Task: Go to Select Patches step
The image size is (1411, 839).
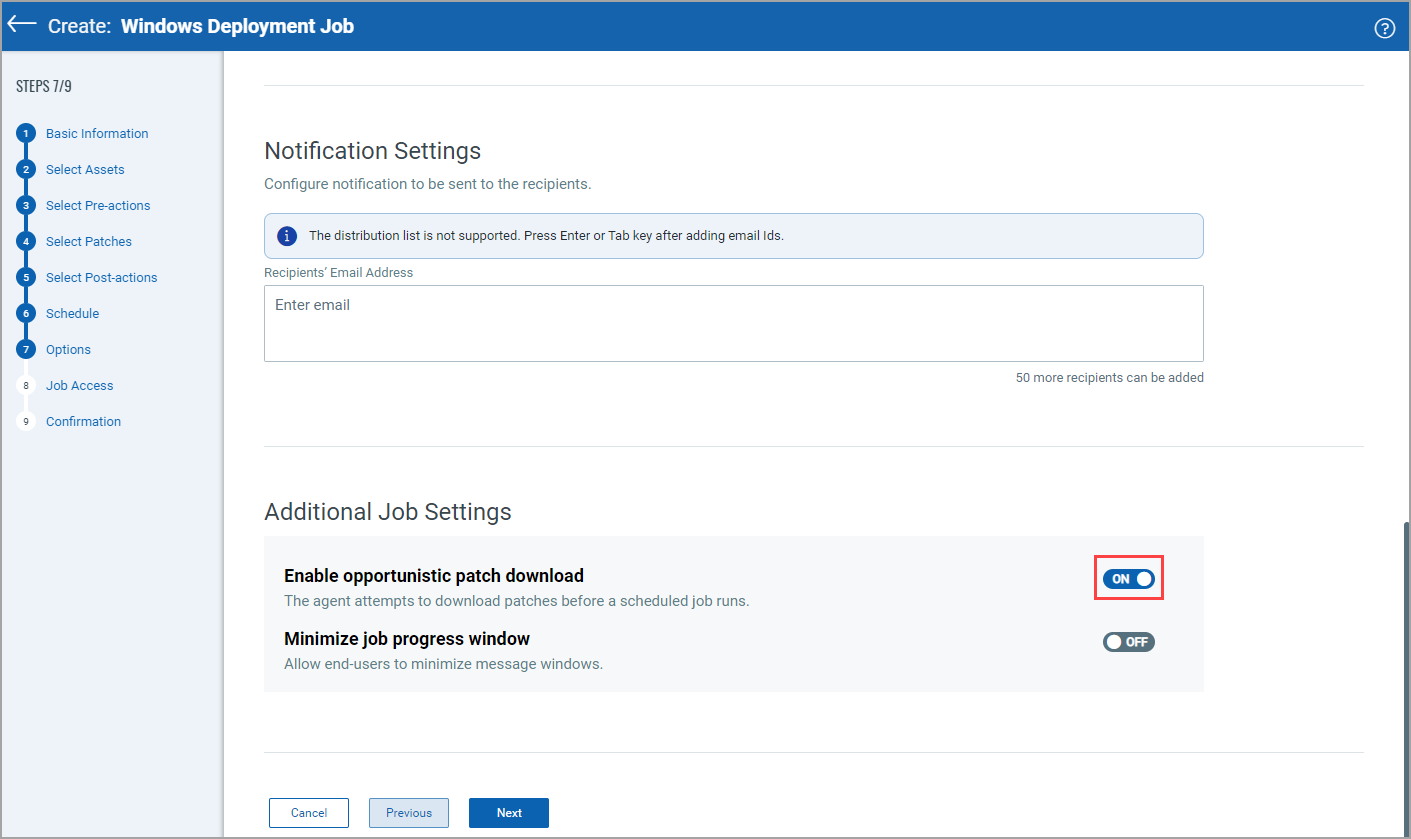Action: (89, 242)
